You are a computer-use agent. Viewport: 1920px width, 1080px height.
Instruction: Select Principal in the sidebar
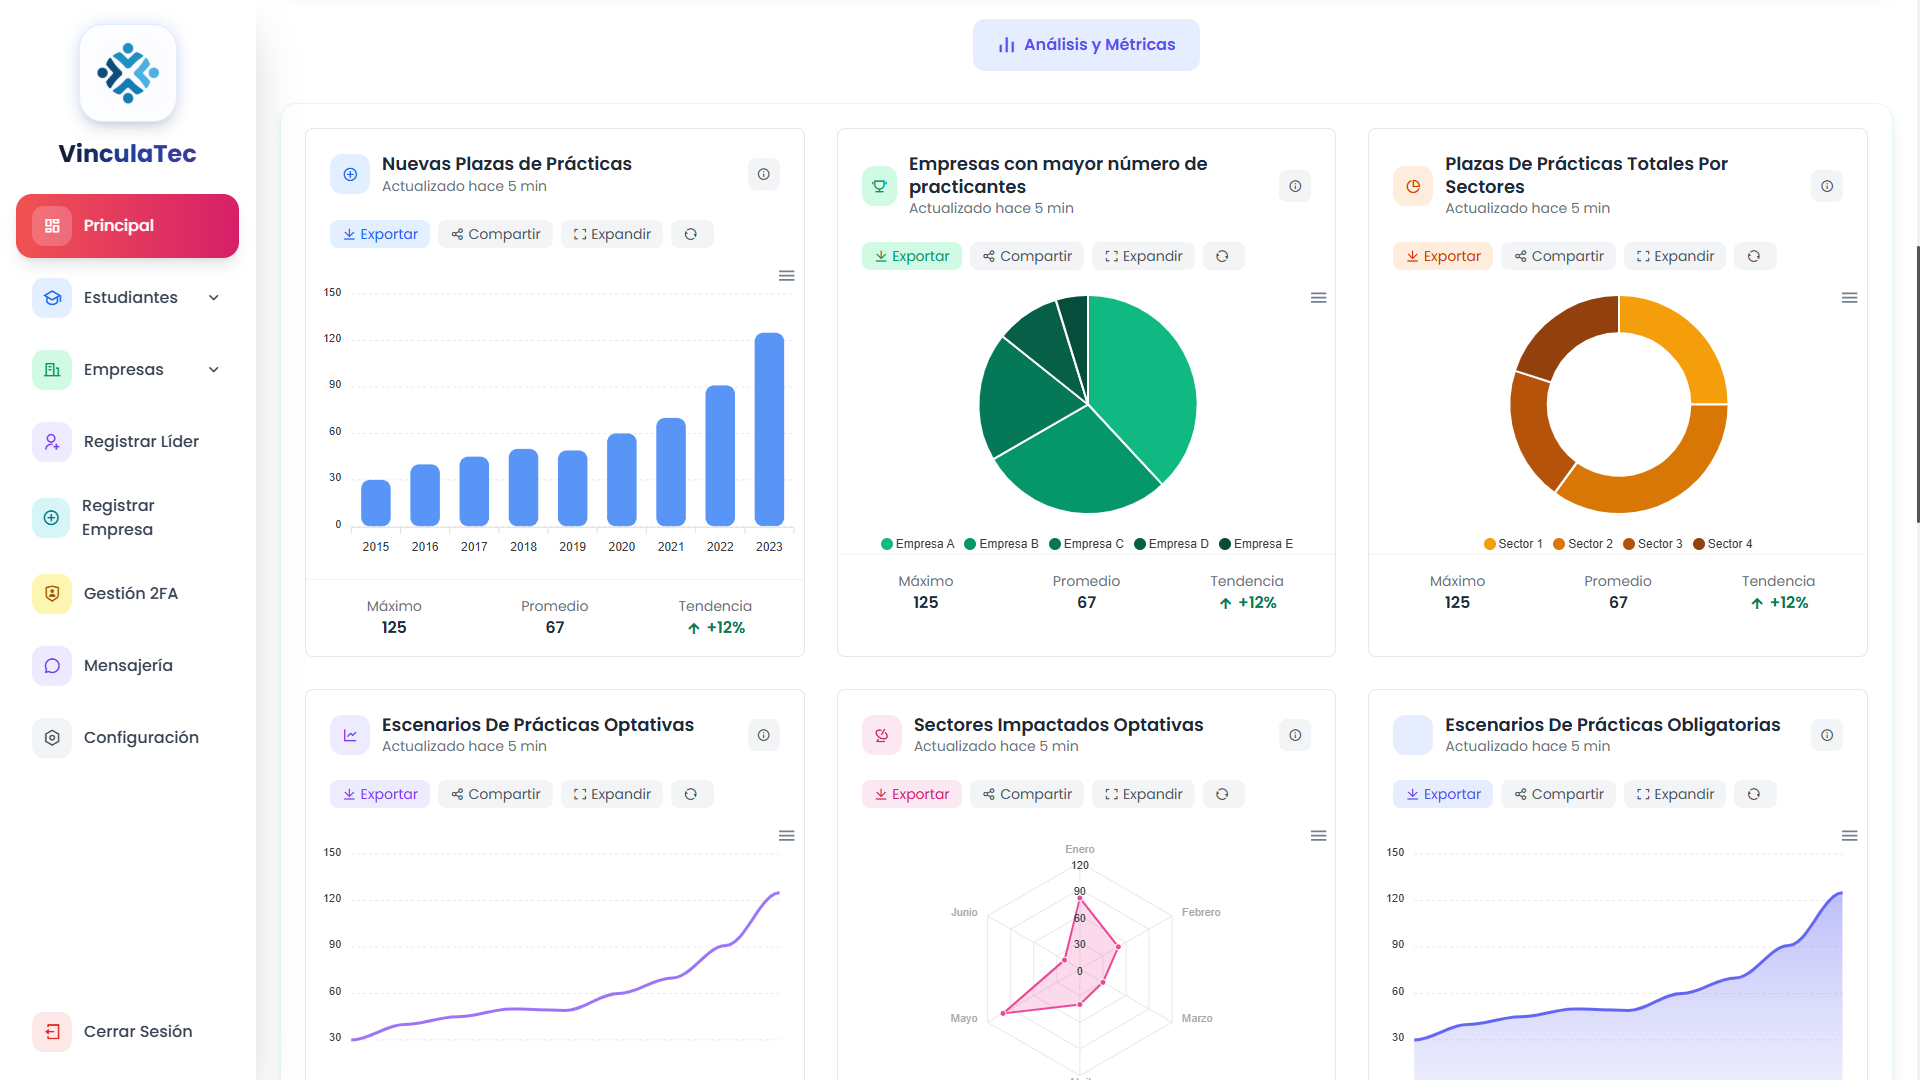[127, 225]
